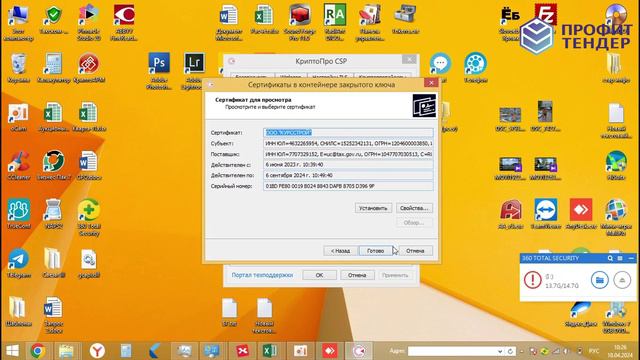Open the AnyDesk desktop shortcut
Screen dimensions: 640x360
coord(581,214)
